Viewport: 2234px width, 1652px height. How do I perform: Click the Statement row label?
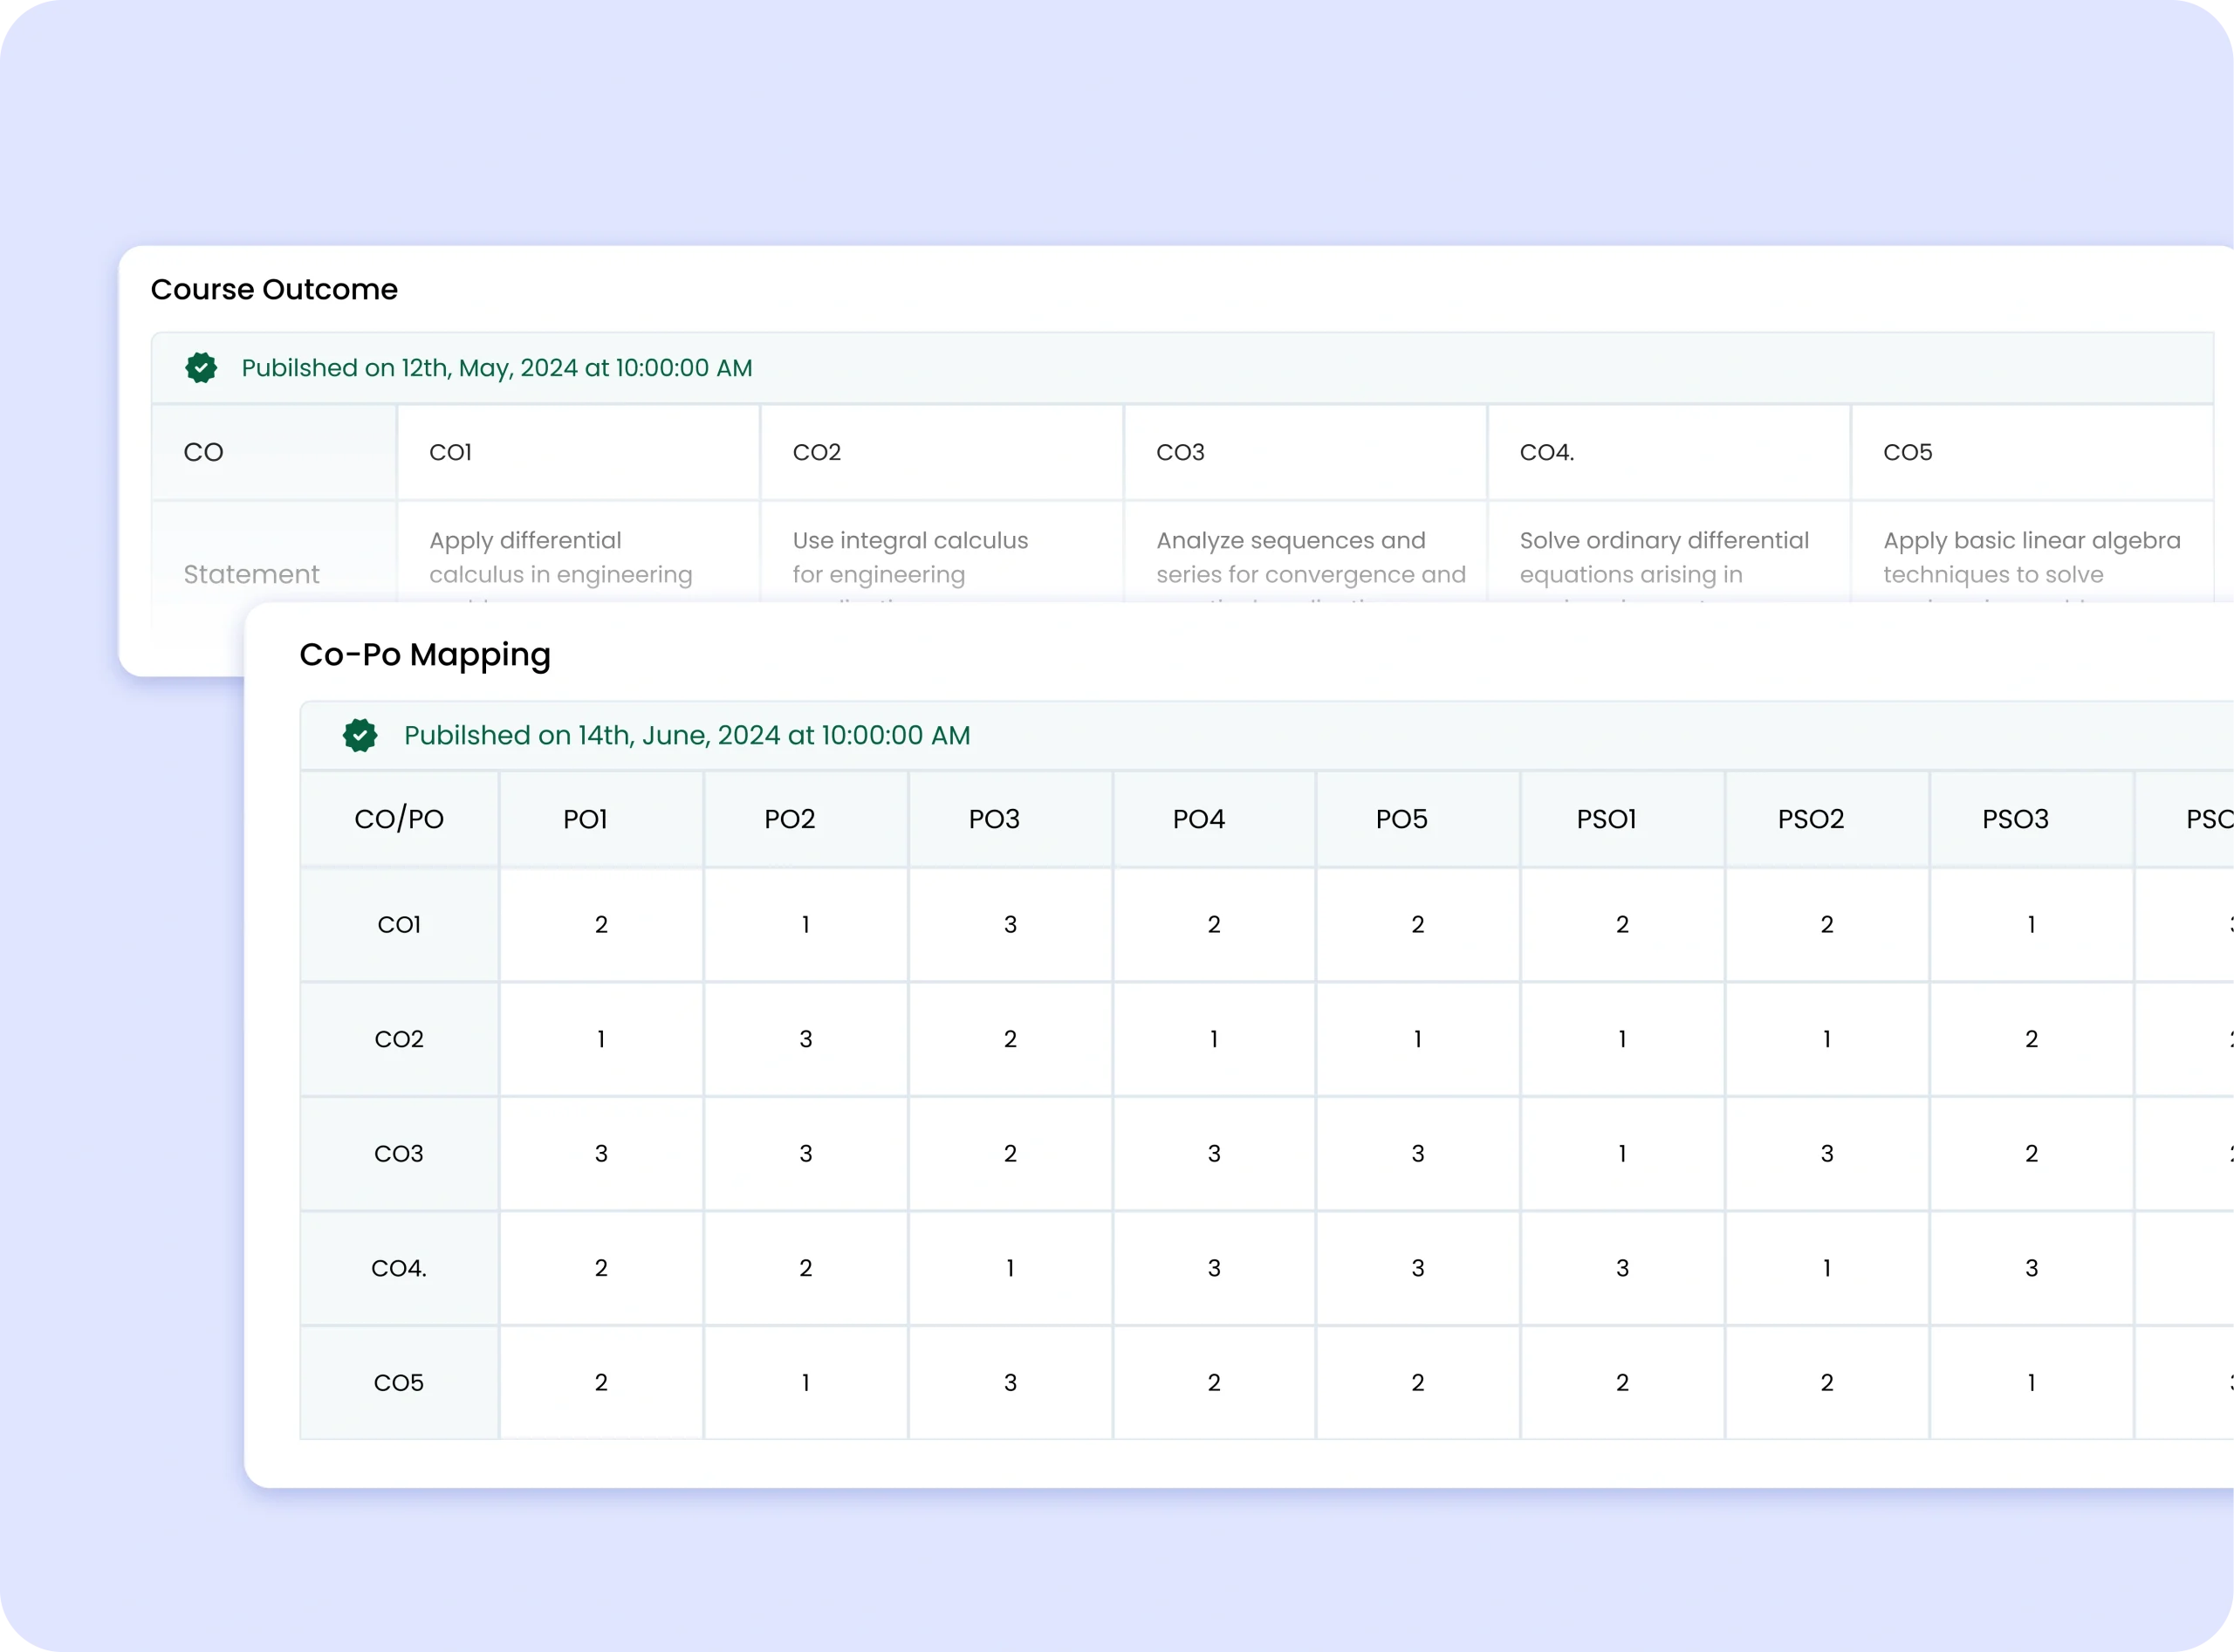point(251,574)
